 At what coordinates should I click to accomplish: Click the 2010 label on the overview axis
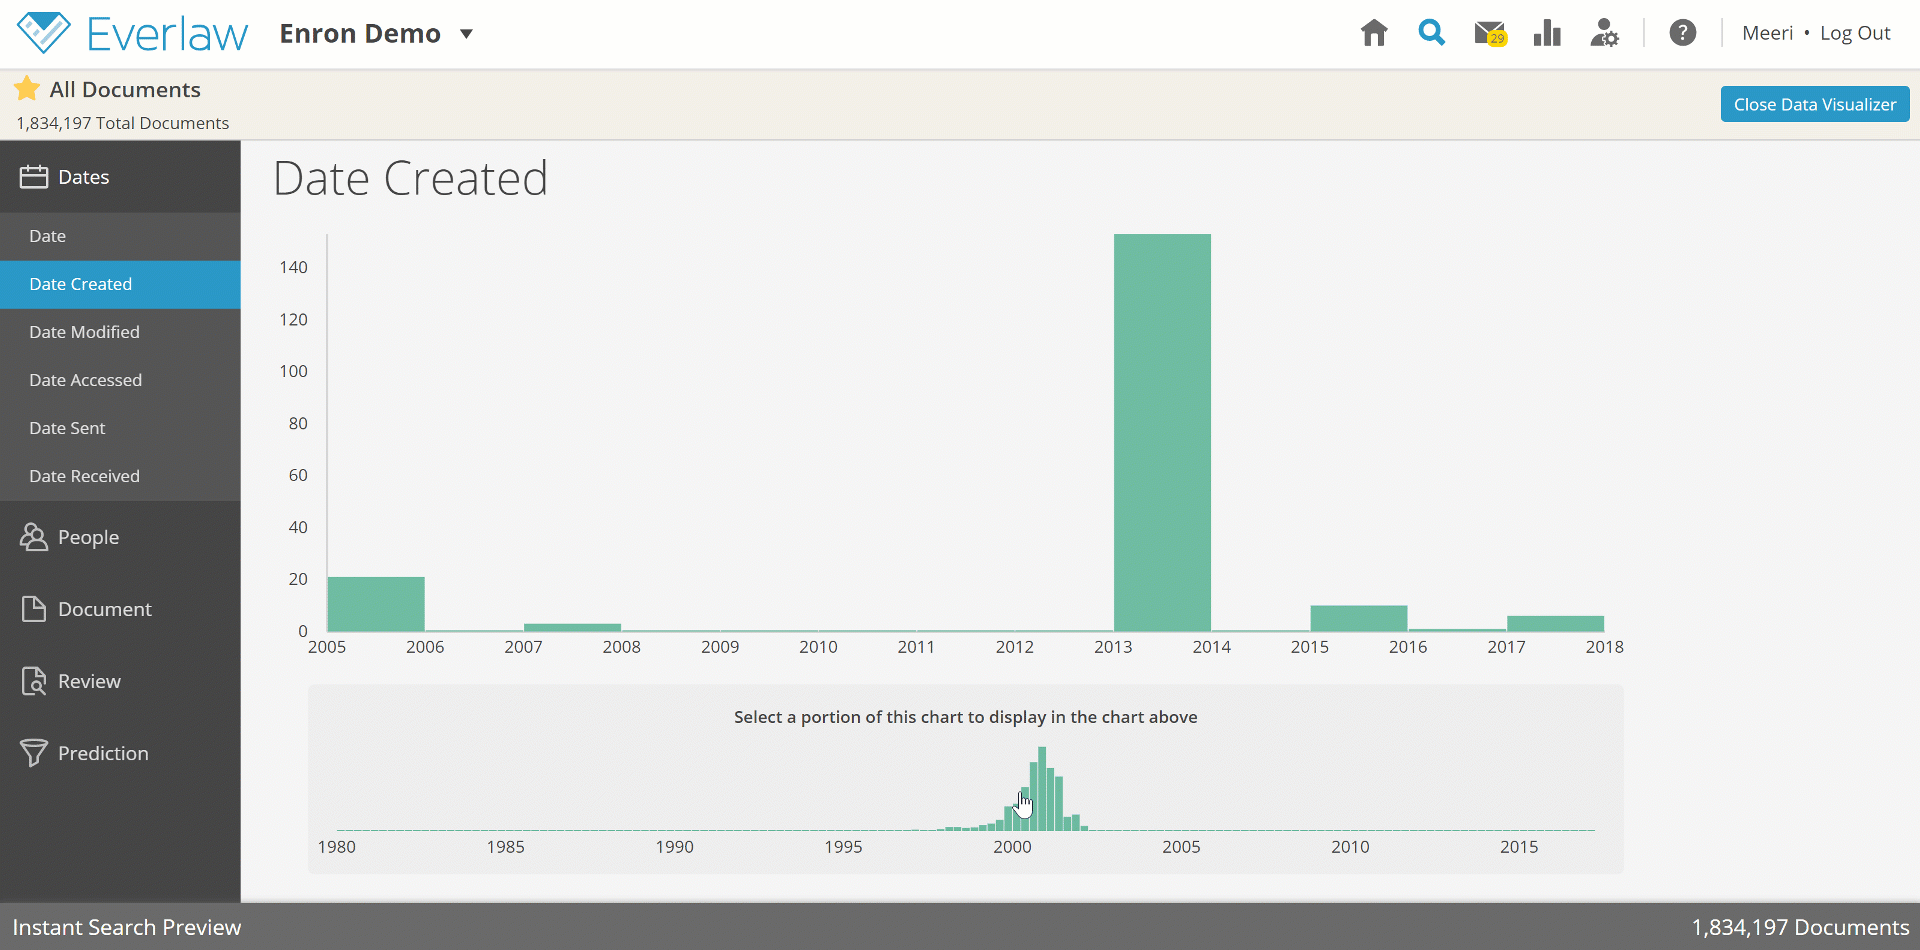1350,847
